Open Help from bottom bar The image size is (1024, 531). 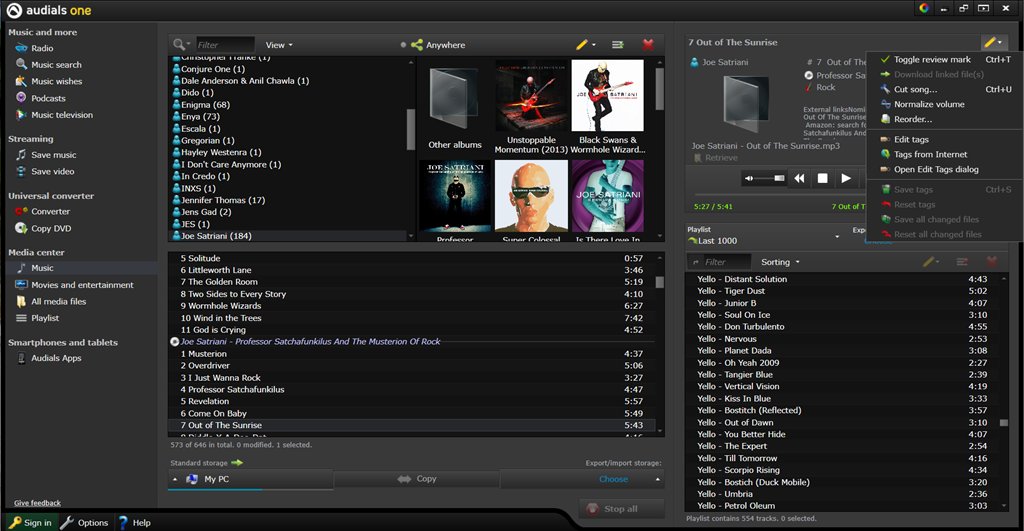click(x=135, y=522)
